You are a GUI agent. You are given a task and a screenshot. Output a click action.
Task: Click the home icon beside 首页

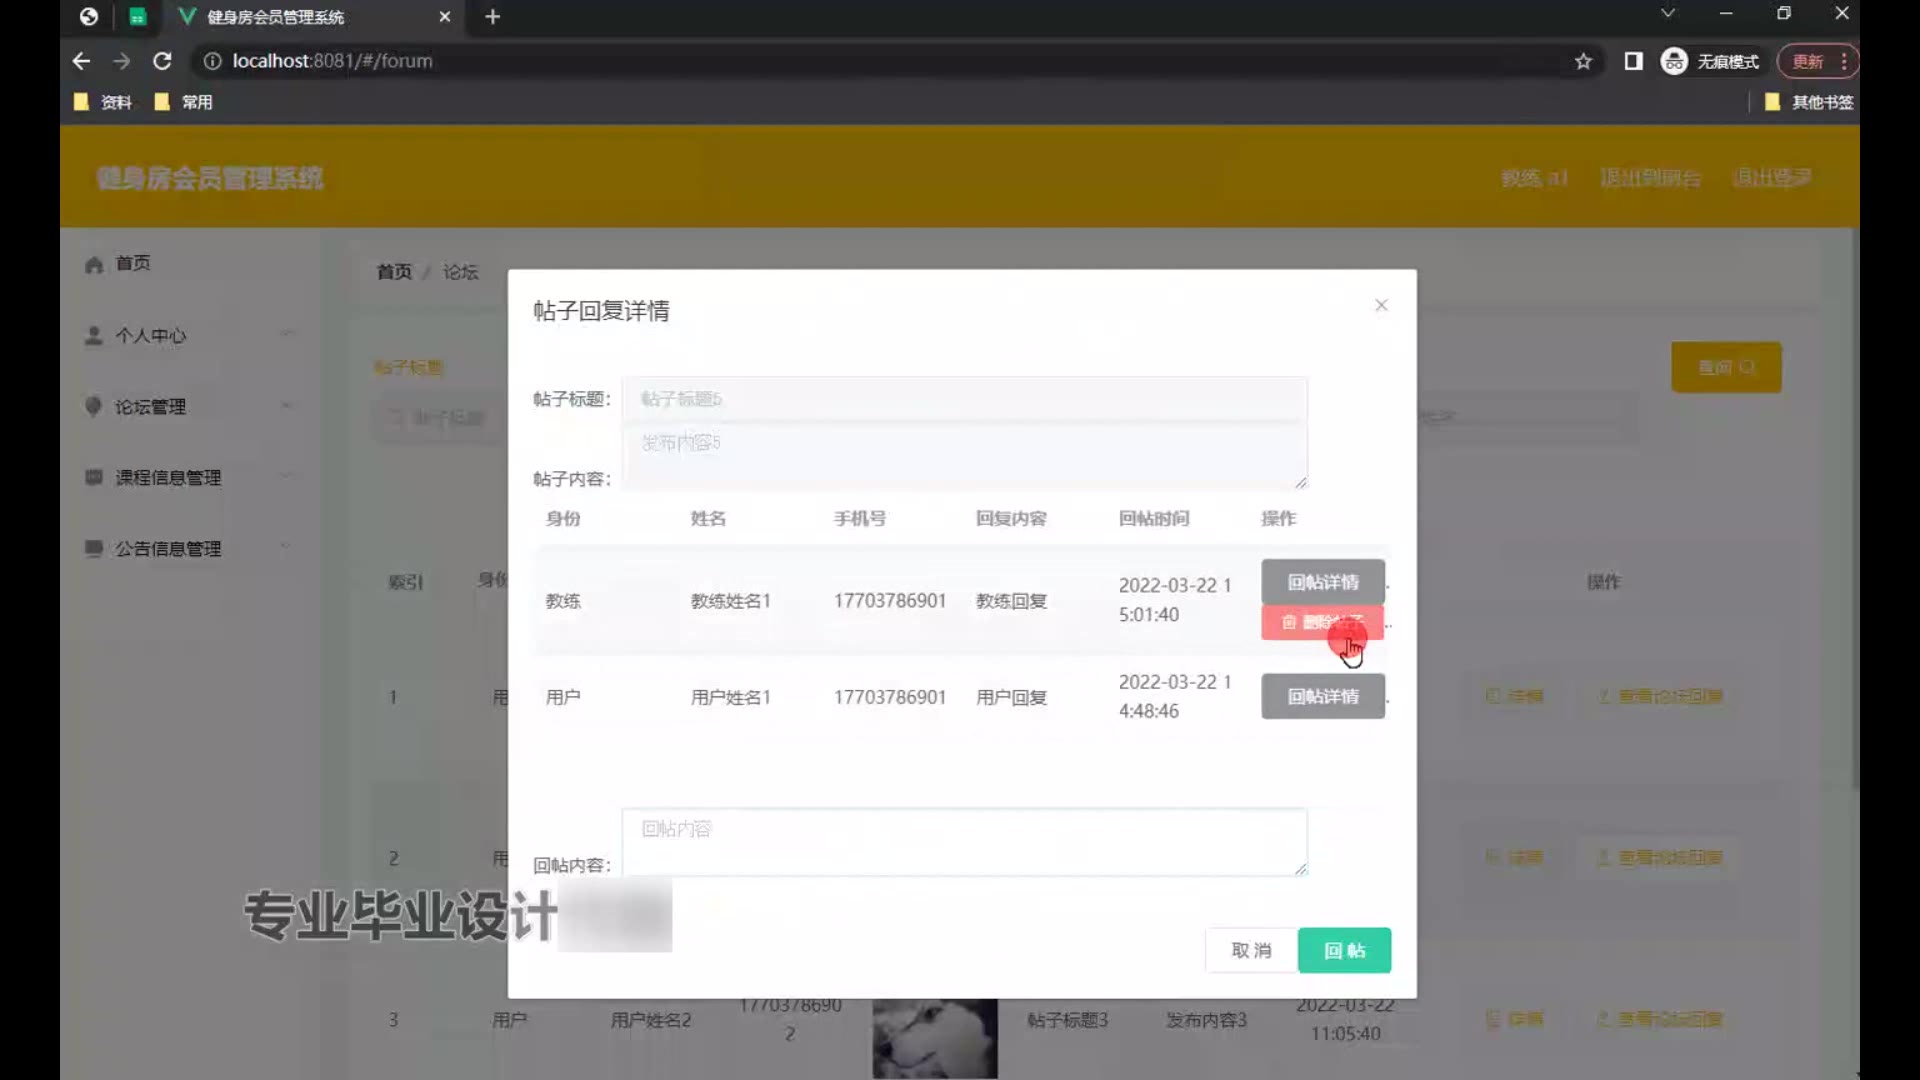click(x=94, y=264)
